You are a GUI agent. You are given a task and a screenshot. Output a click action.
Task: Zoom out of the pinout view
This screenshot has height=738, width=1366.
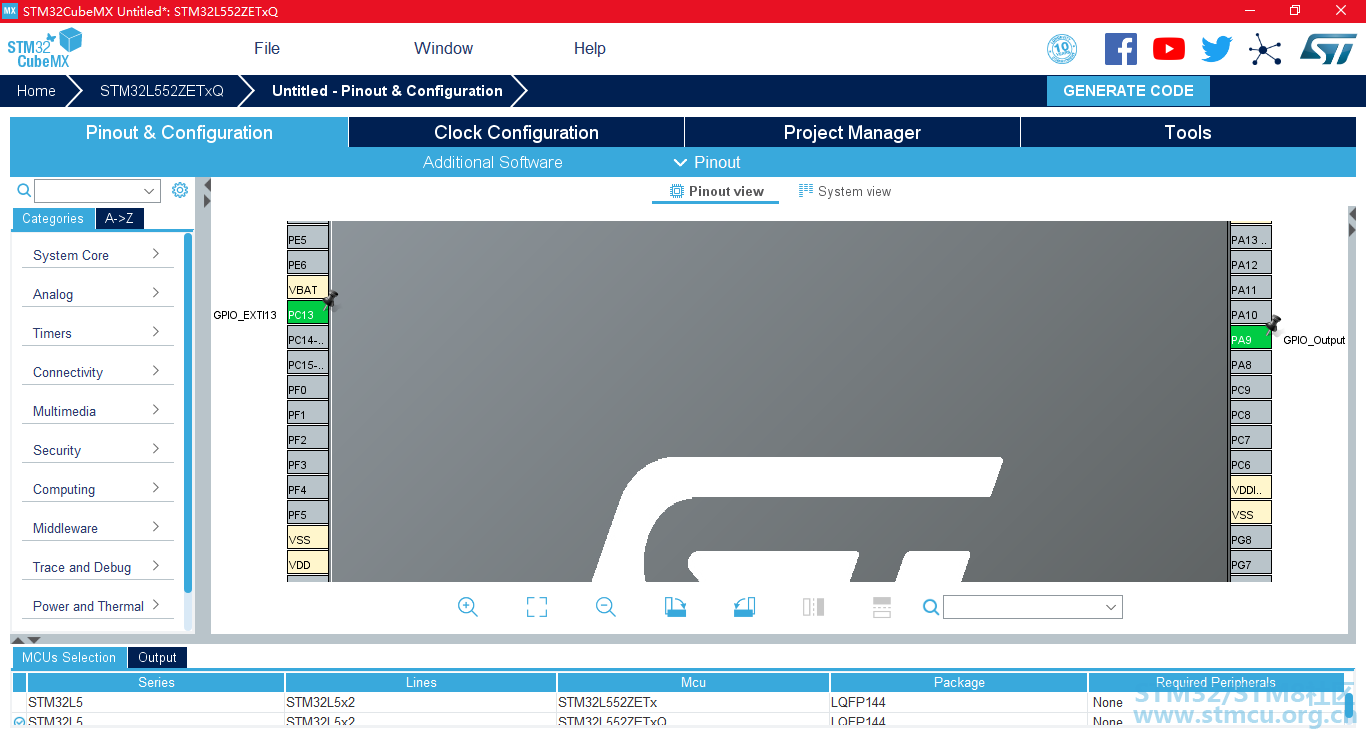click(605, 607)
